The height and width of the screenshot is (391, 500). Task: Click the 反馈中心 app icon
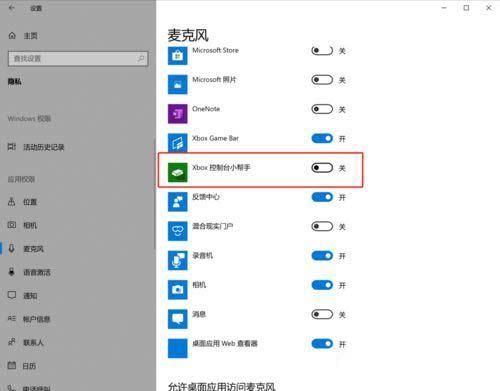click(x=177, y=202)
